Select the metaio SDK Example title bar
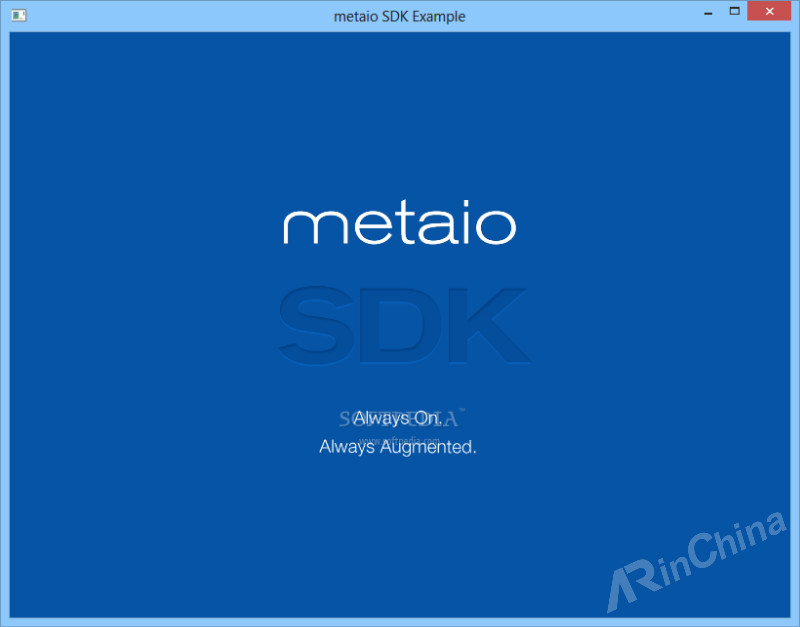The image size is (800, 627). [x=399, y=16]
